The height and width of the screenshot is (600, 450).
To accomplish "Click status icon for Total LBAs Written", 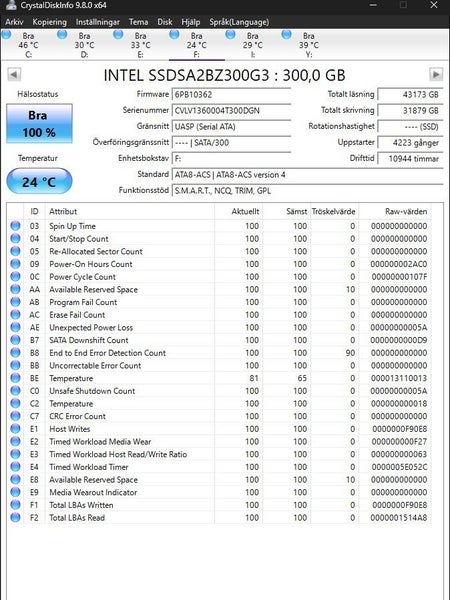I will pyautogui.click(x=15, y=504).
